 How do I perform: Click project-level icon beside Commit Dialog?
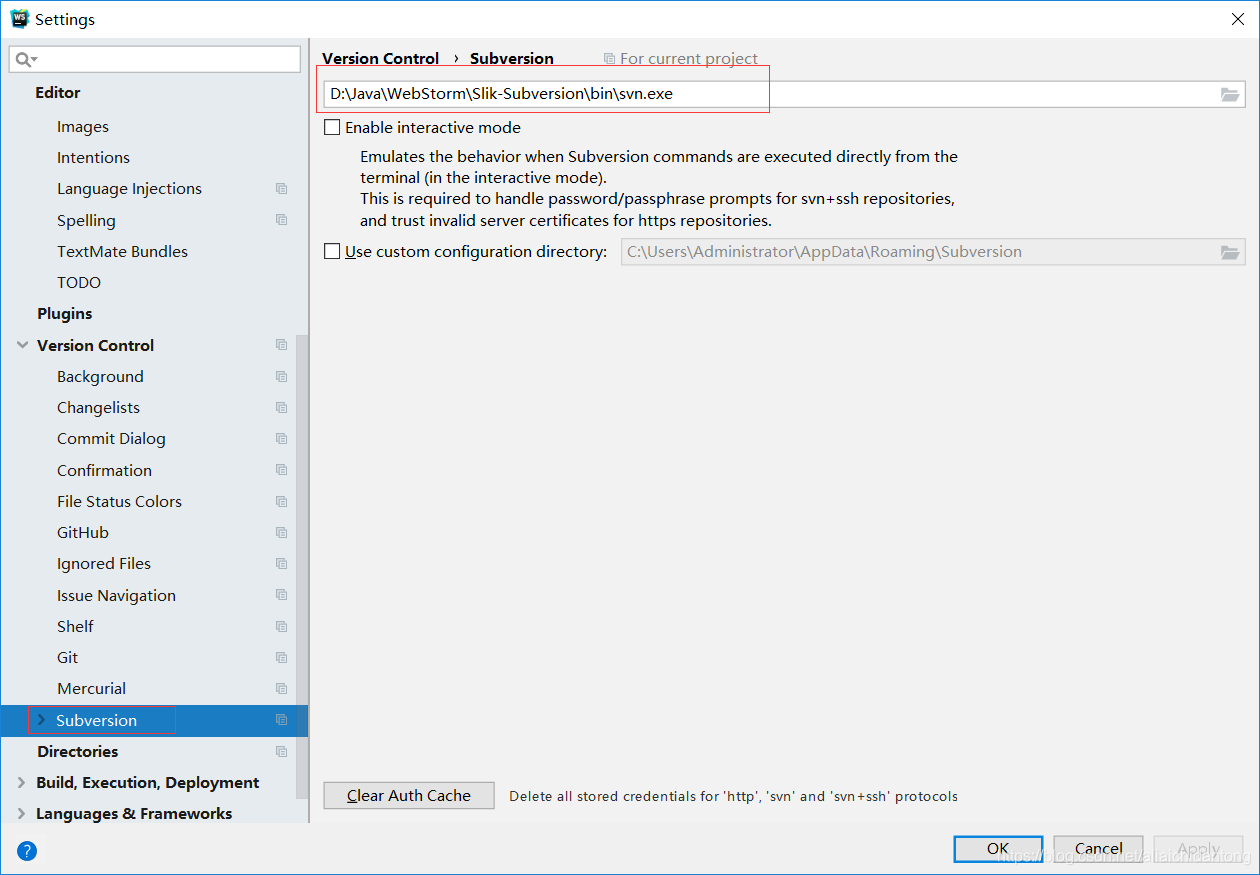(x=282, y=439)
